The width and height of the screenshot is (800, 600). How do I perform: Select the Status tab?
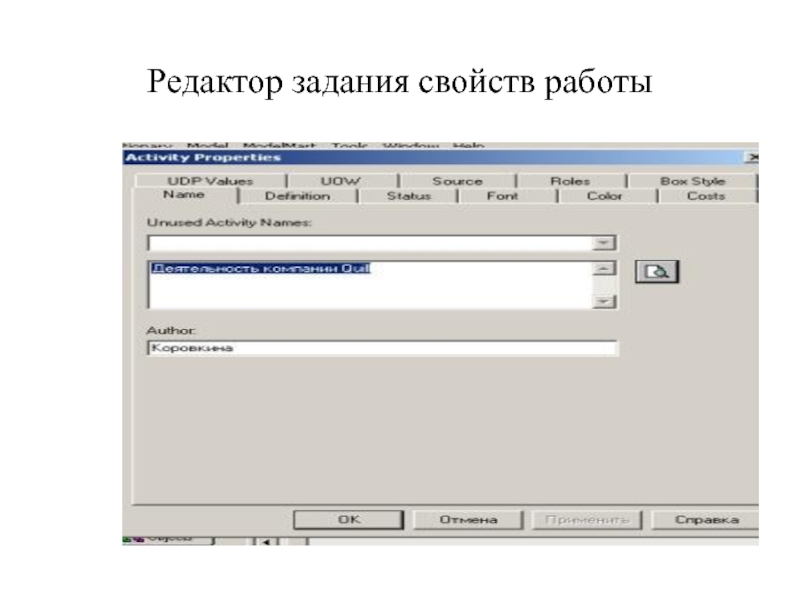408,196
